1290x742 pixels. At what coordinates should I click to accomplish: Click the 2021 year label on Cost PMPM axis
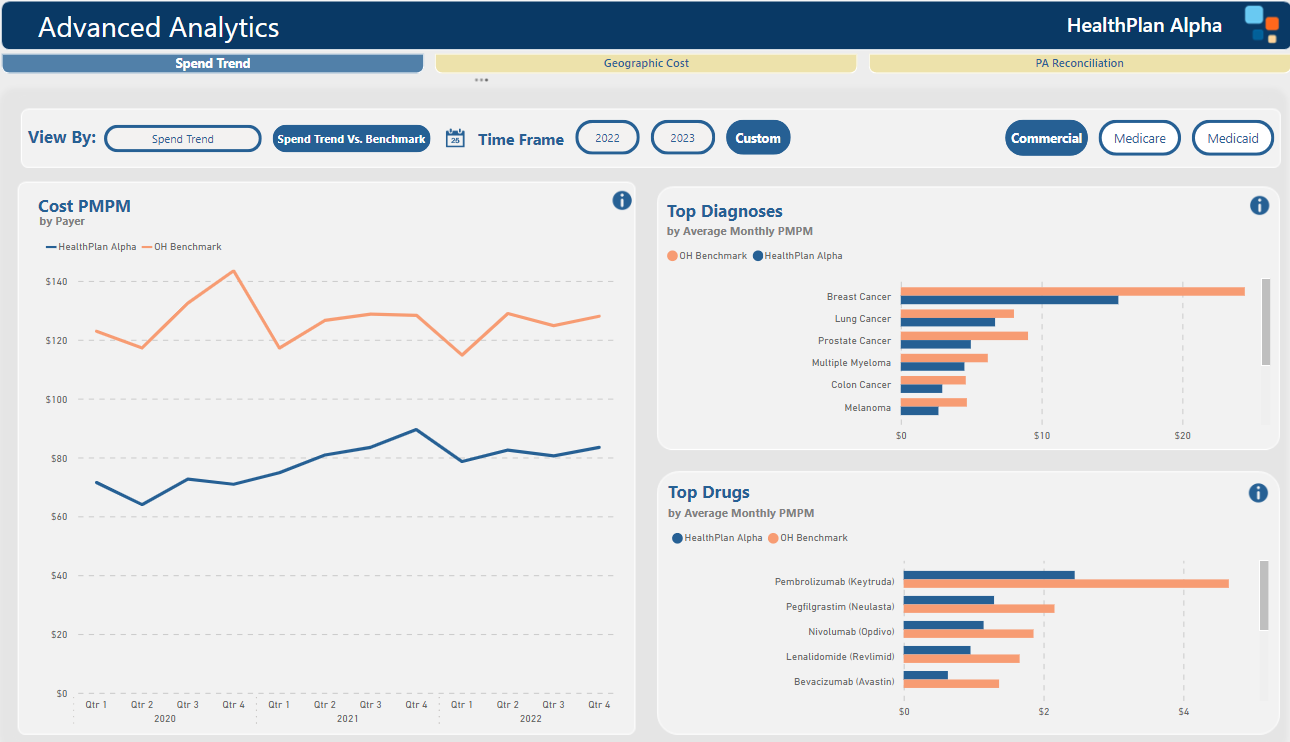point(347,719)
